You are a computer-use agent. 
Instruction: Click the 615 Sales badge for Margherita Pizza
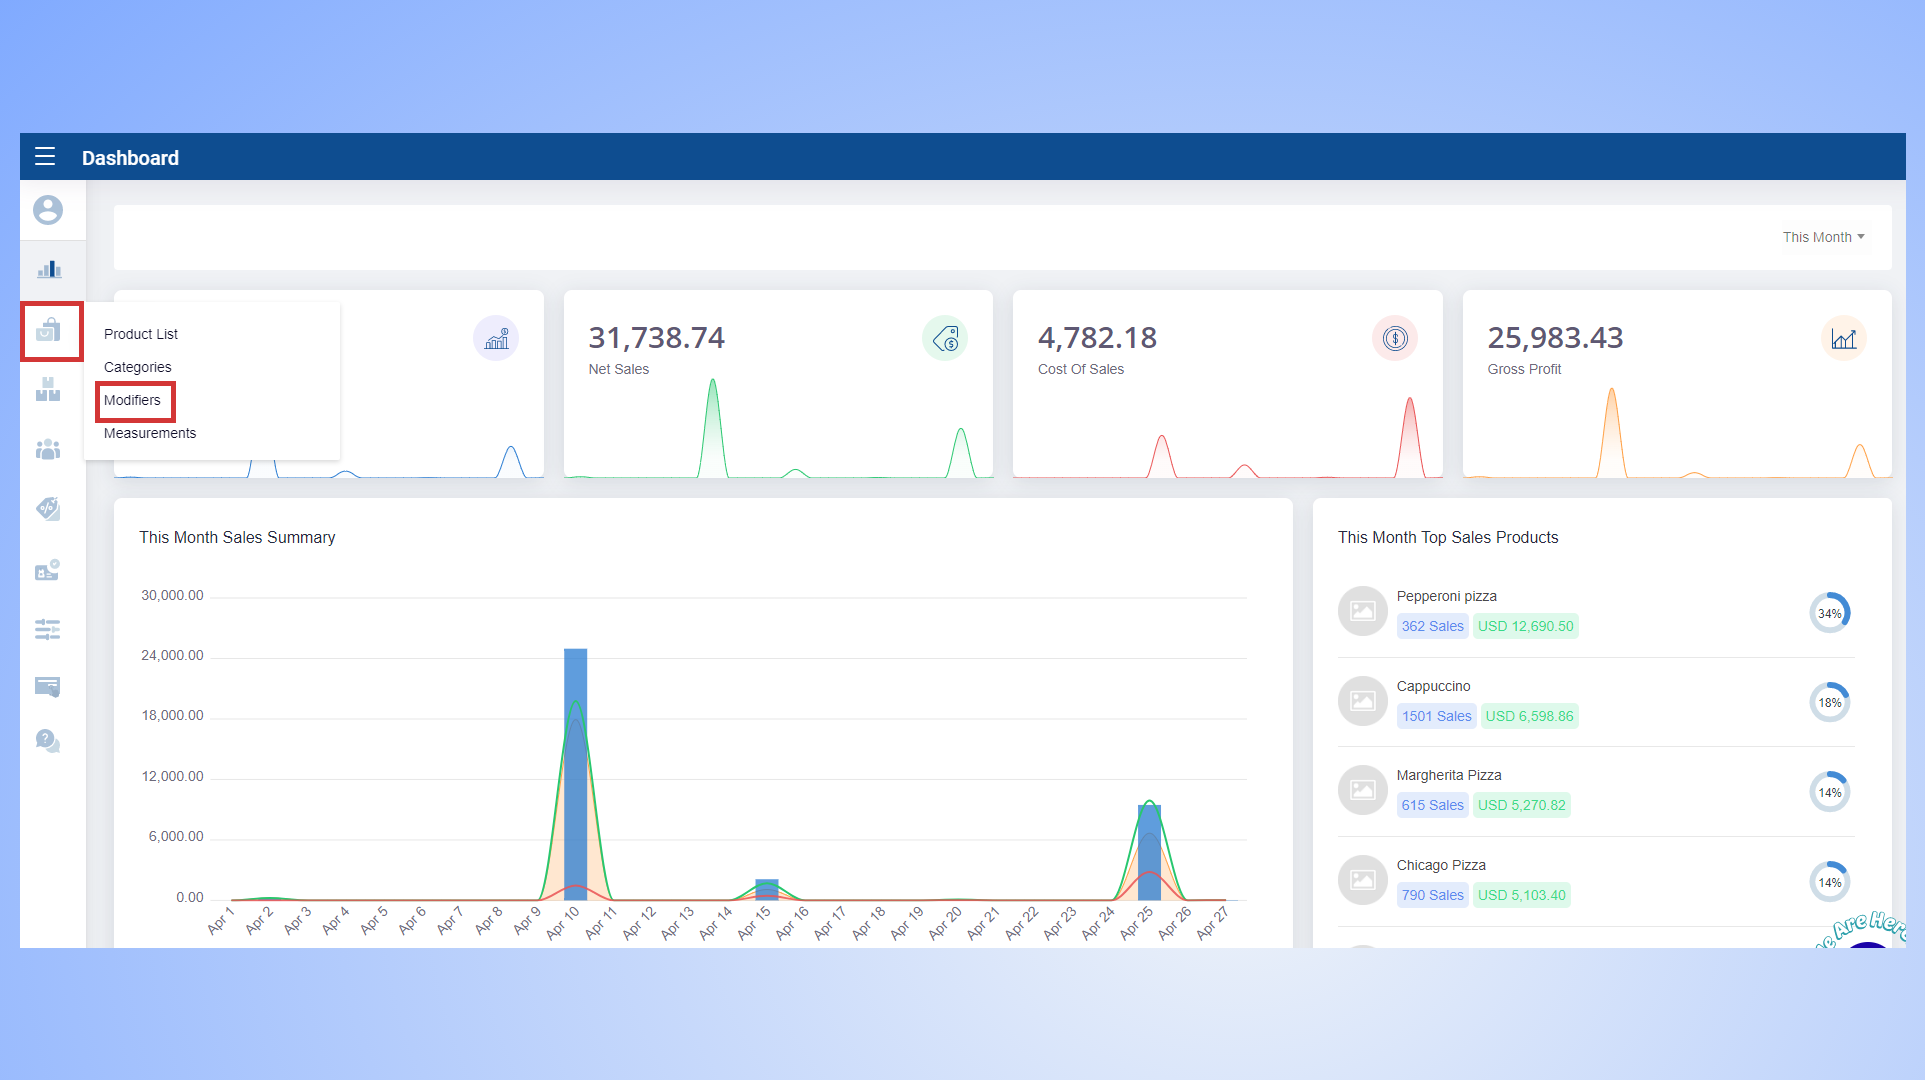pyautogui.click(x=1432, y=805)
